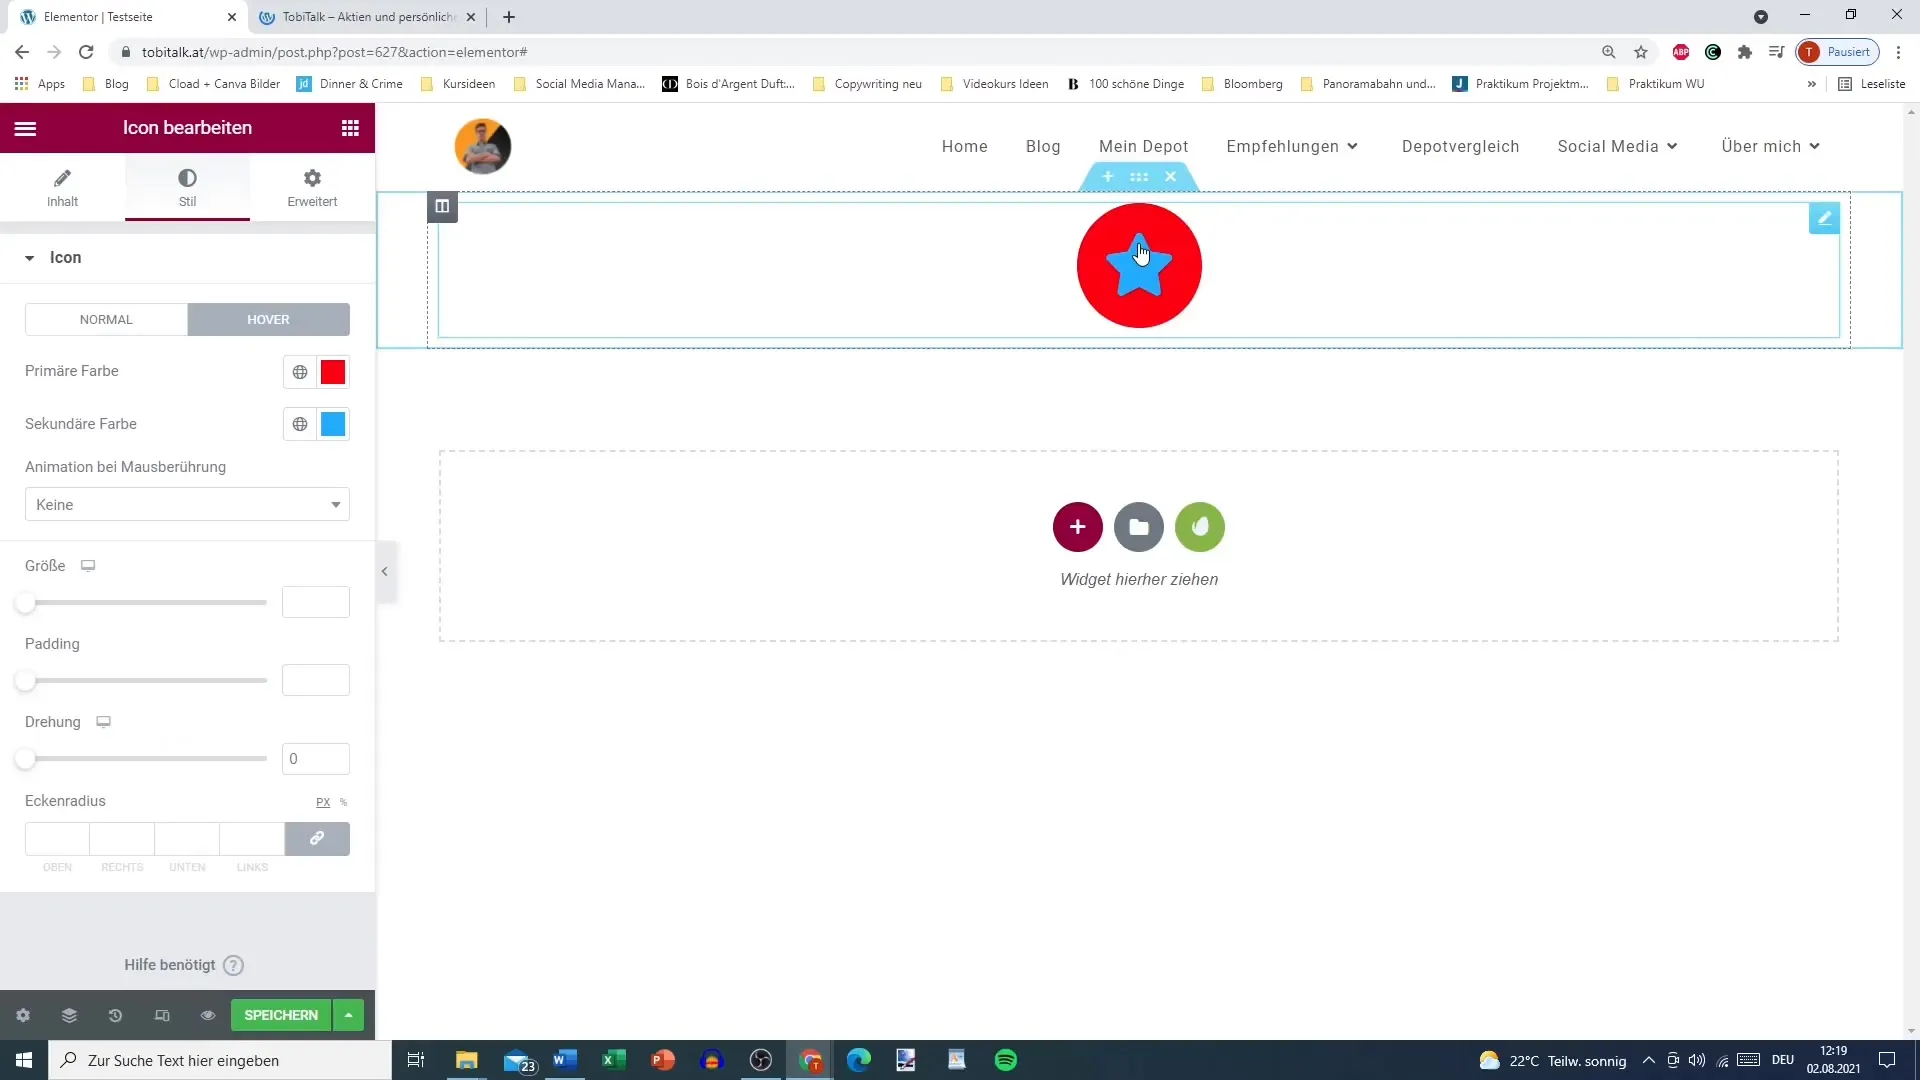
Task: Open the Navigator layers icon
Action: tap(69, 1015)
